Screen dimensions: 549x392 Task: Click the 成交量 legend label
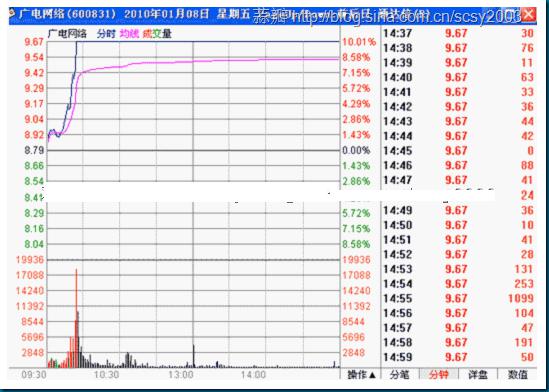click(157, 34)
